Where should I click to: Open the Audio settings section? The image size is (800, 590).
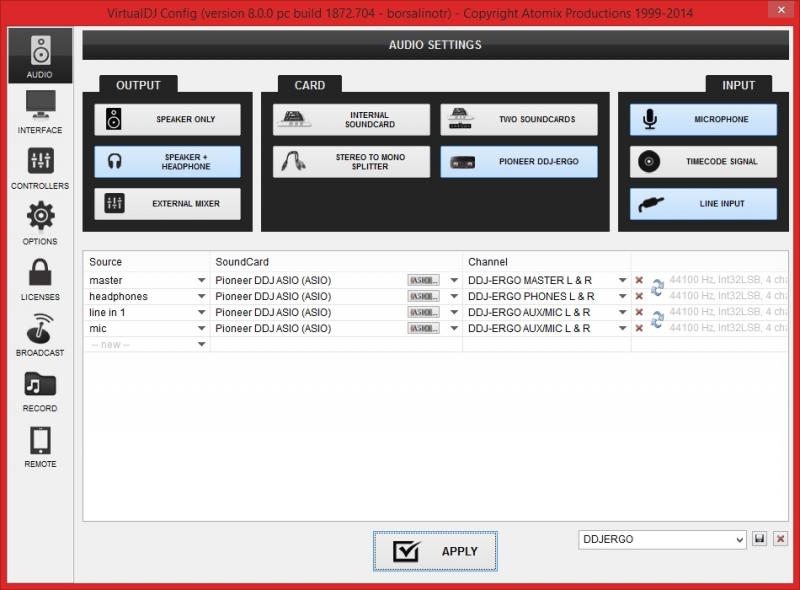pyautogui.click(x=40, y=56)
